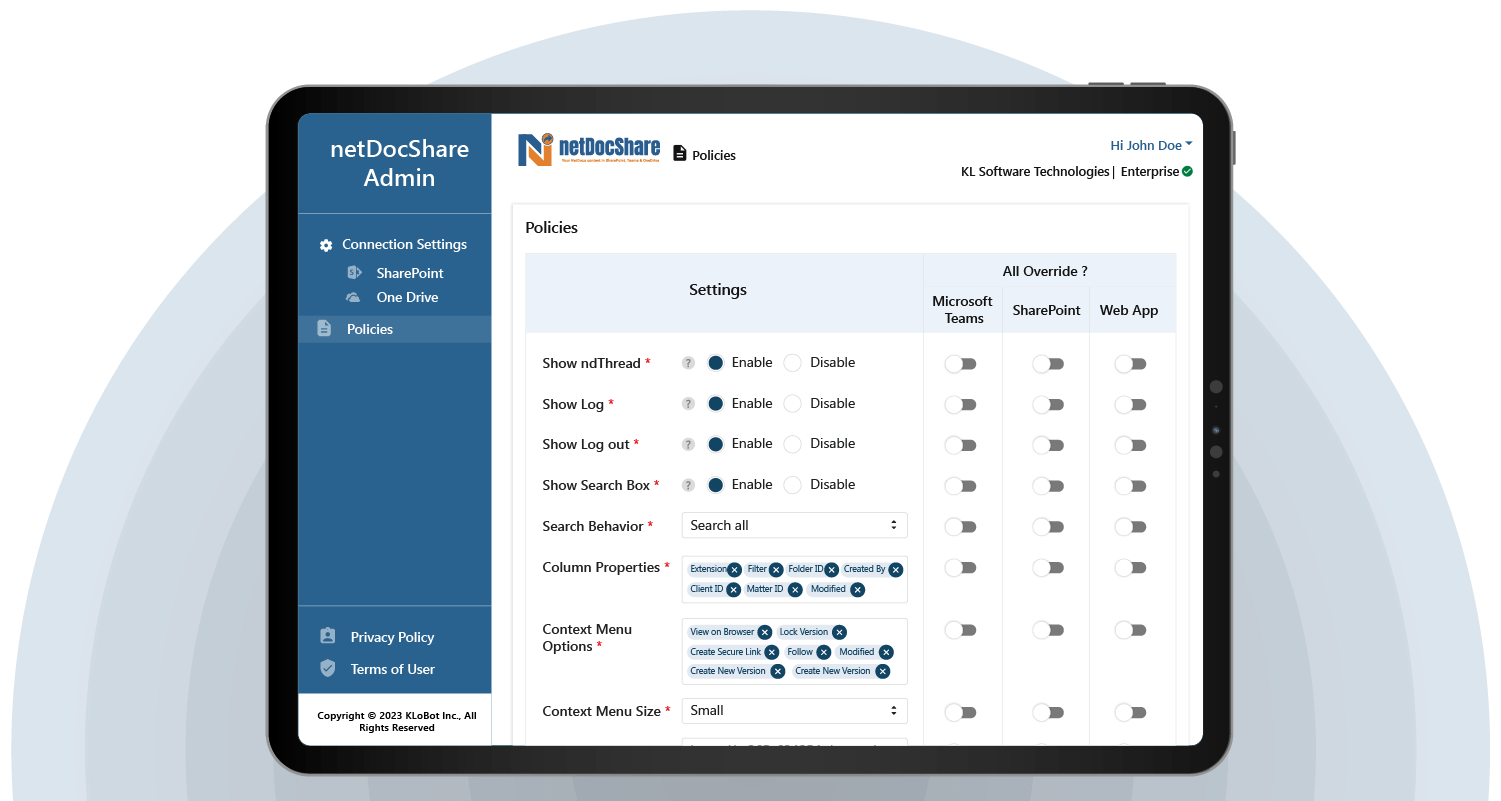
Task: Go to SharePoint connection settings
Action: (410, 273)
